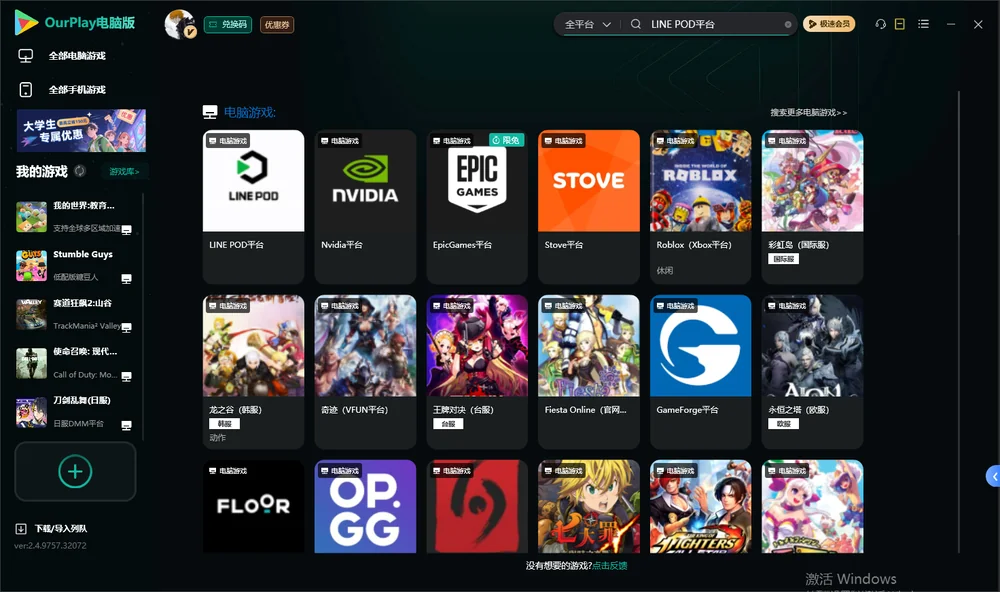This screenshot has height=592, width=1000.
Task: Open 下载/导入列队 download queue
Action: (x=52, y=529)
